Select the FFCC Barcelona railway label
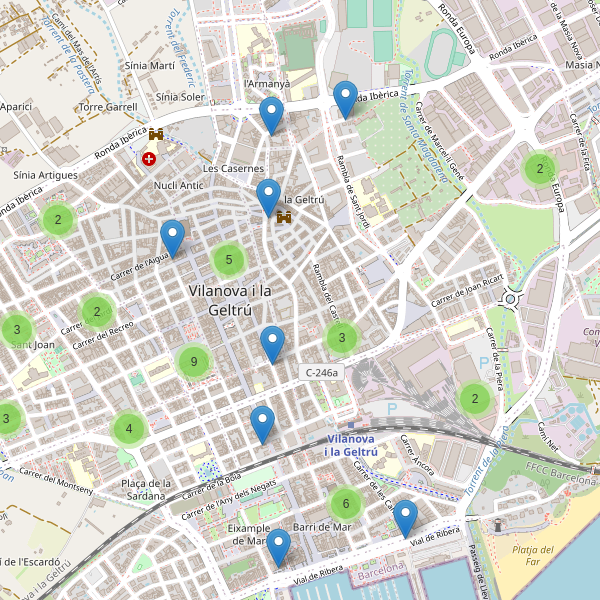Image resolution: width=600 pixels, height=600 pixels. tap(560, 474)
